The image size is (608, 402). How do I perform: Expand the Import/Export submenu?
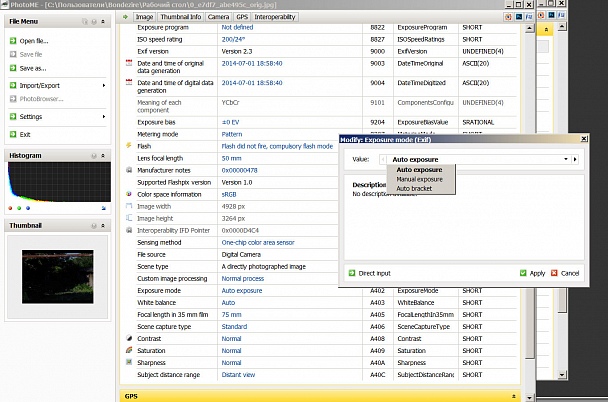104,85
